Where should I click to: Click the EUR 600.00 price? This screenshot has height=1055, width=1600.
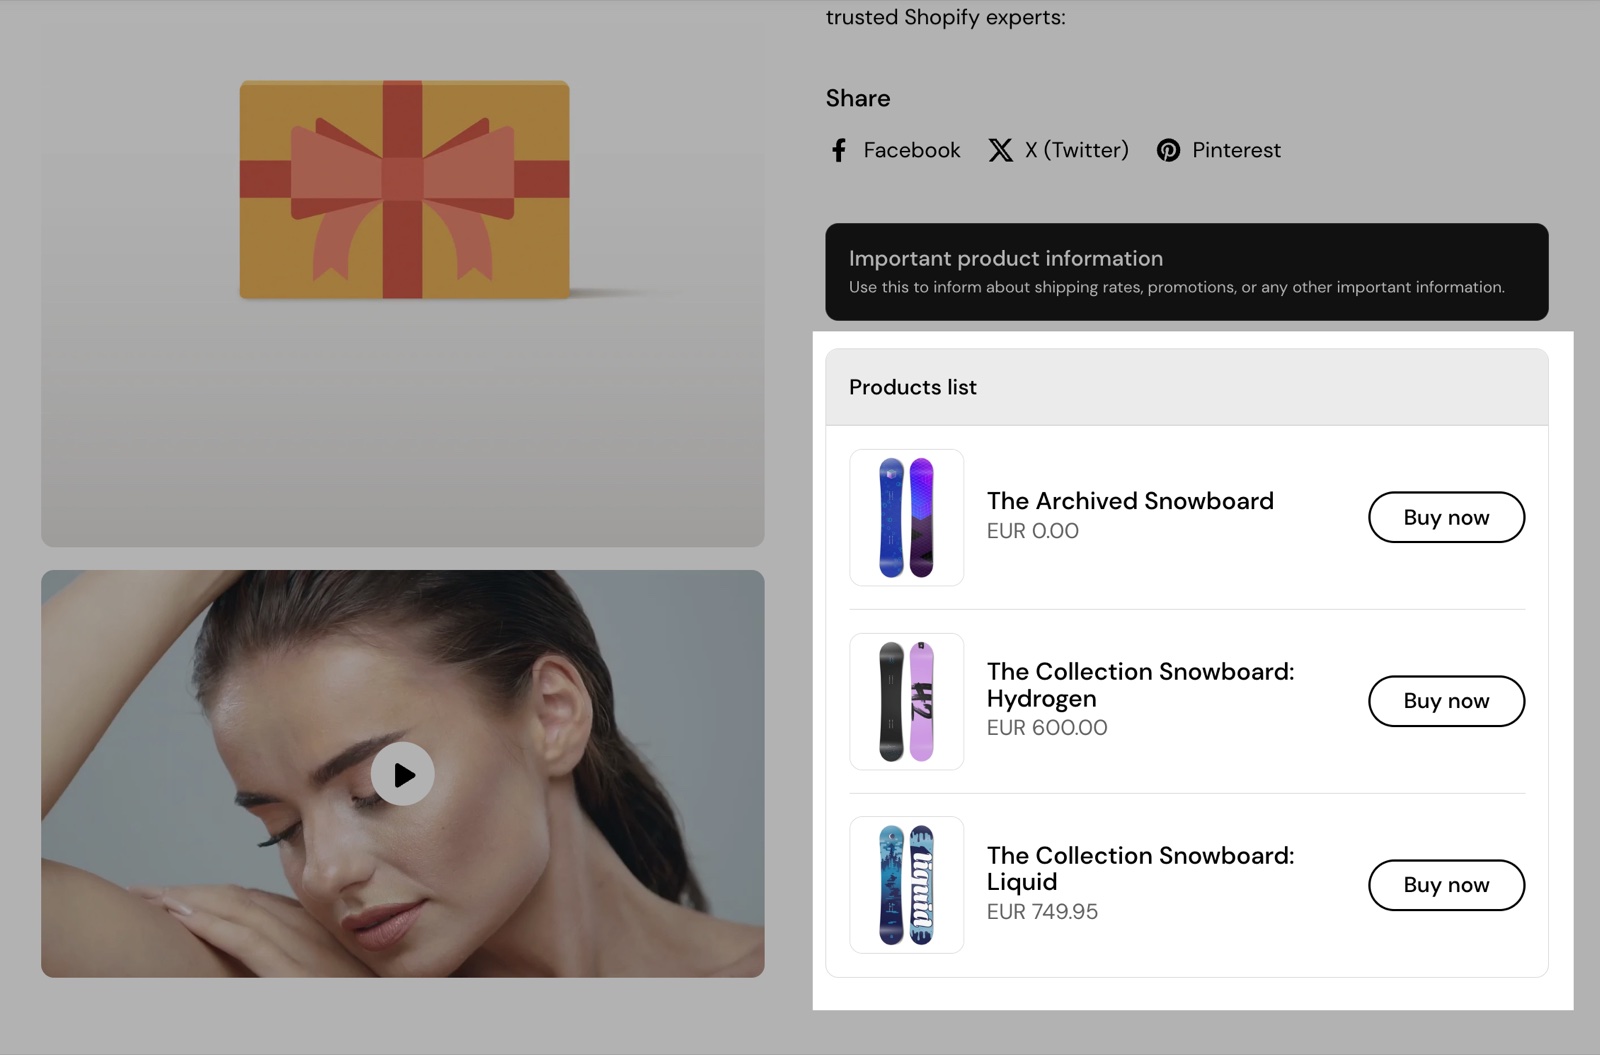coord(1047,728)
